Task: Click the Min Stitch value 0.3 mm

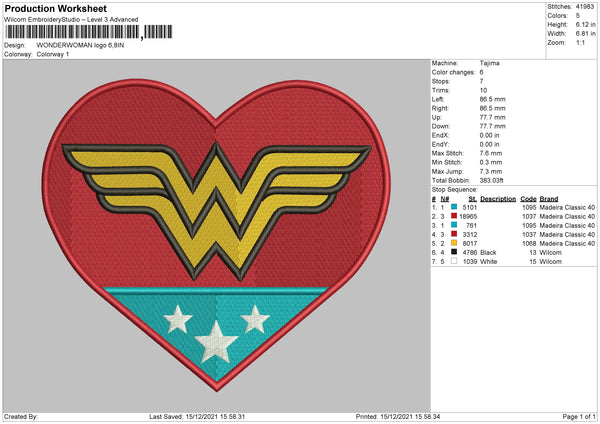Action: 491,162
